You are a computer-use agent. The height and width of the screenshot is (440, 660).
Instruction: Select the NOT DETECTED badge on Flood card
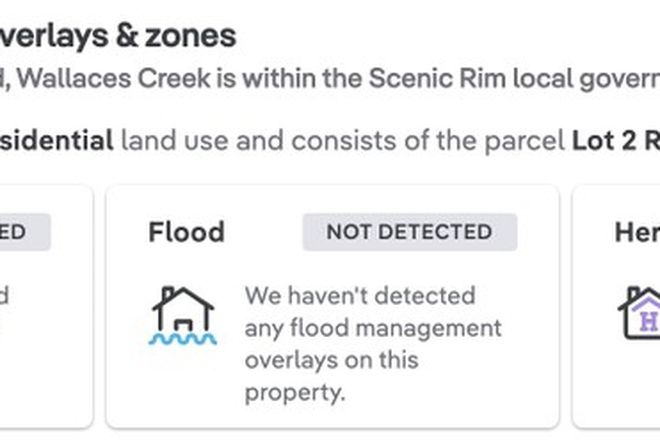tap(410, 232)
